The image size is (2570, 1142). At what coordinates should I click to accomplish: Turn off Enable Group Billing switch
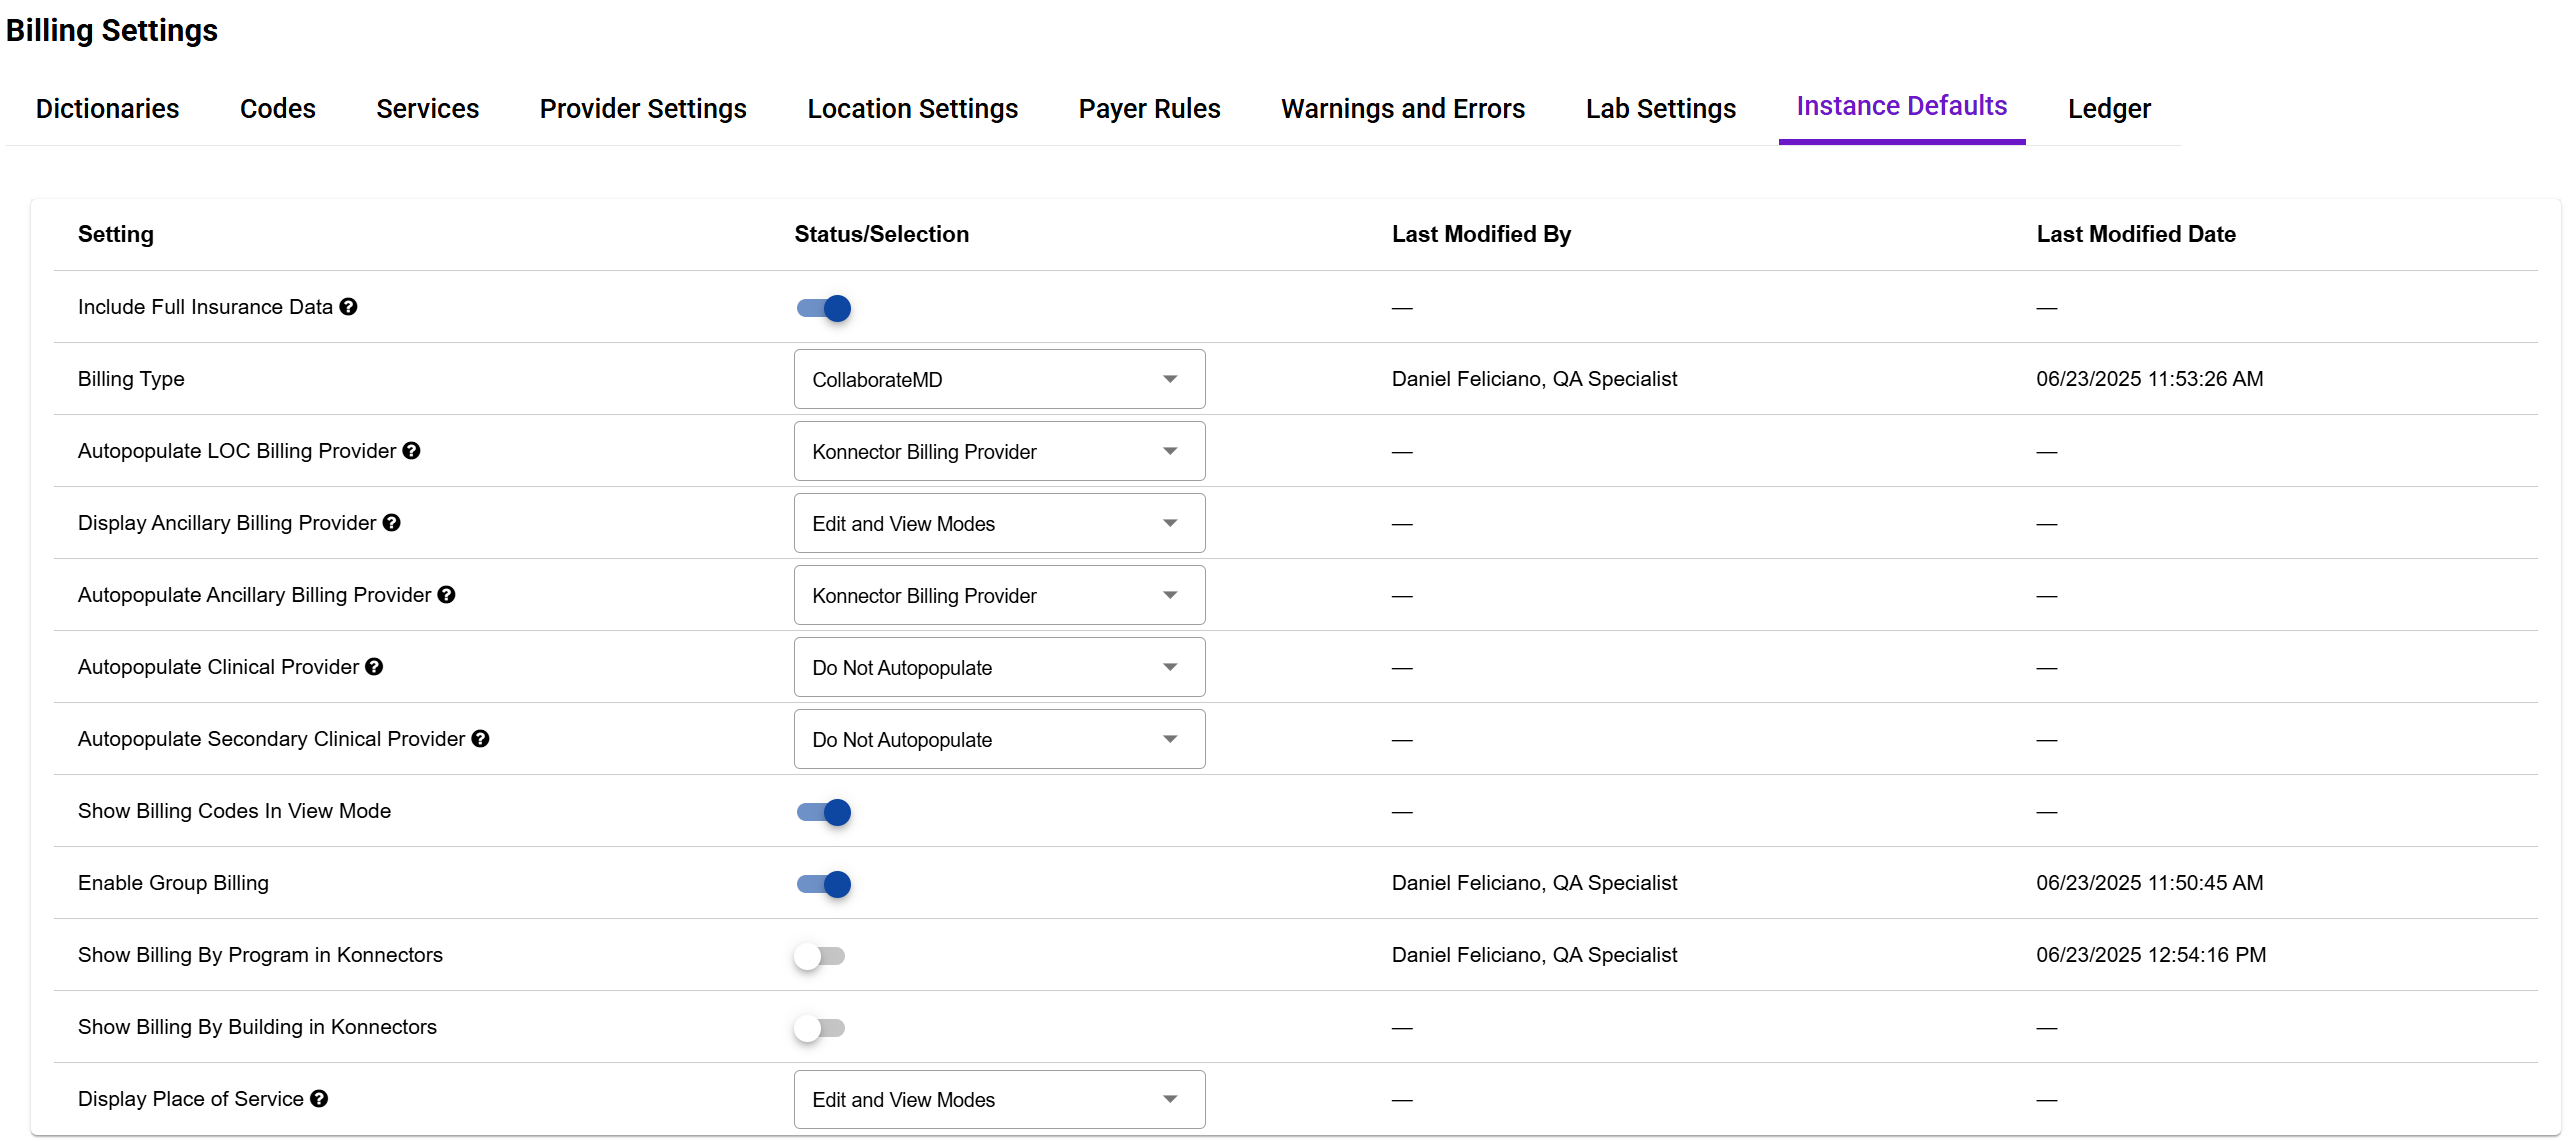824,884
